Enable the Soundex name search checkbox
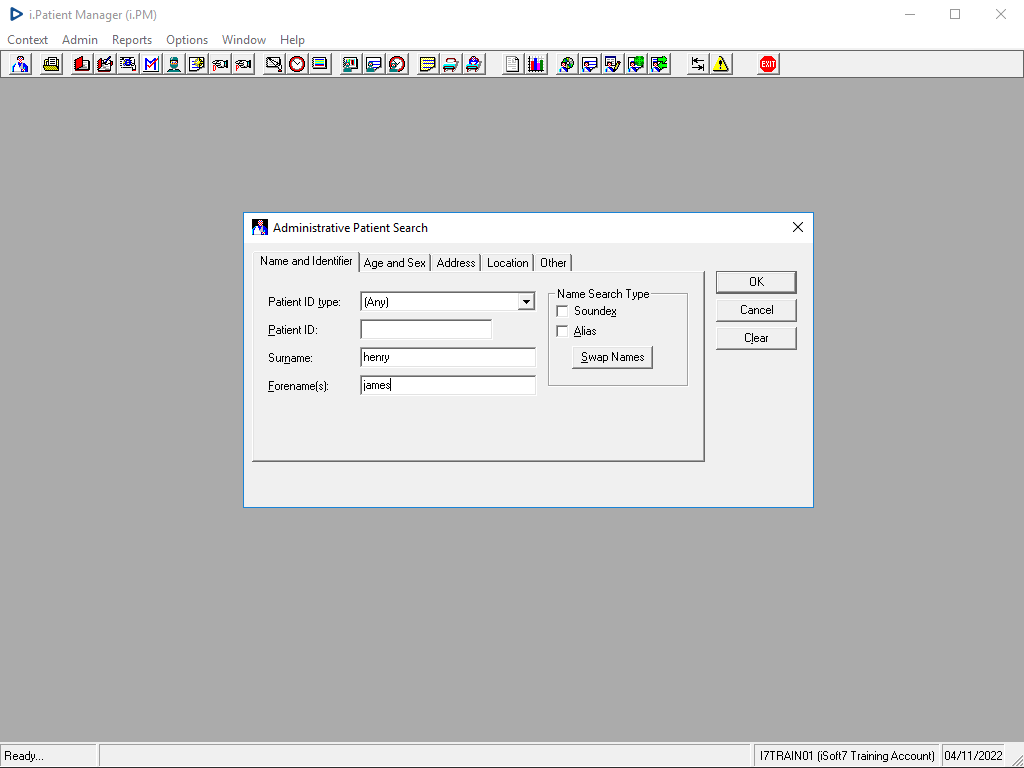The image size is (1024, 768). 562,311
